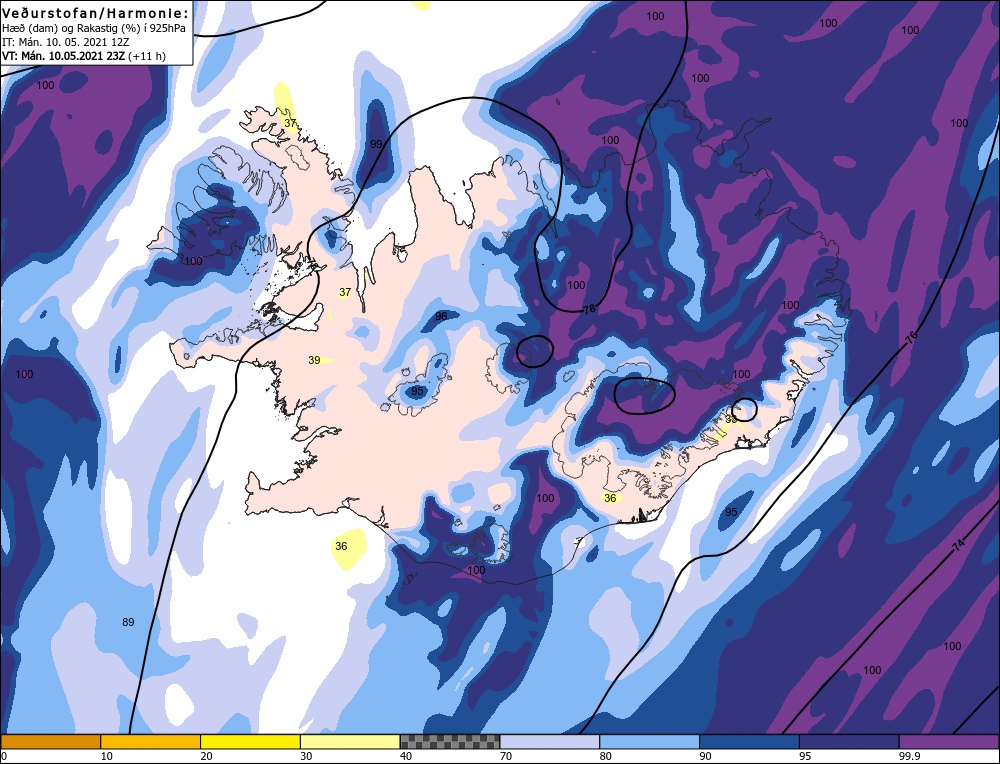Click the '74' height contour label

958,545
